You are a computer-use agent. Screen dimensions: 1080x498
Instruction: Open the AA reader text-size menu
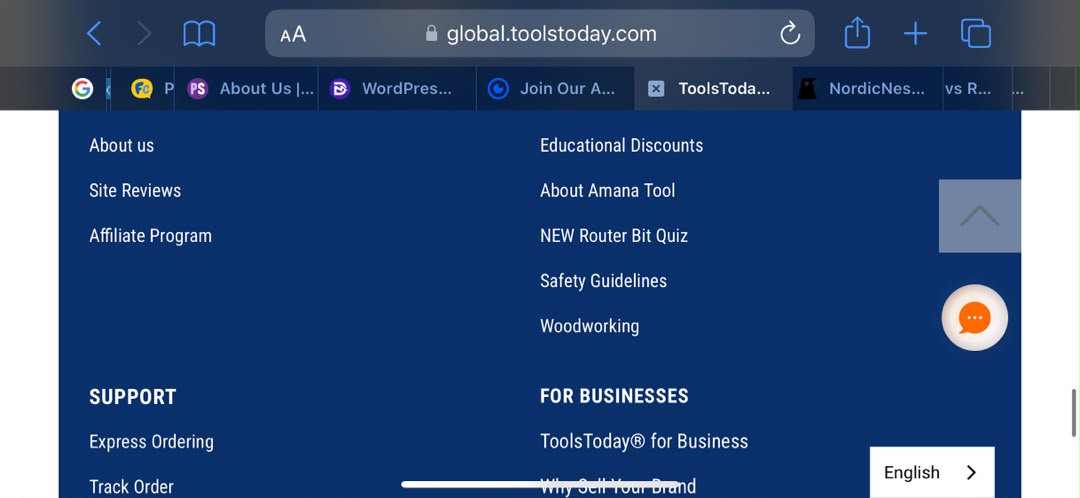293,34
